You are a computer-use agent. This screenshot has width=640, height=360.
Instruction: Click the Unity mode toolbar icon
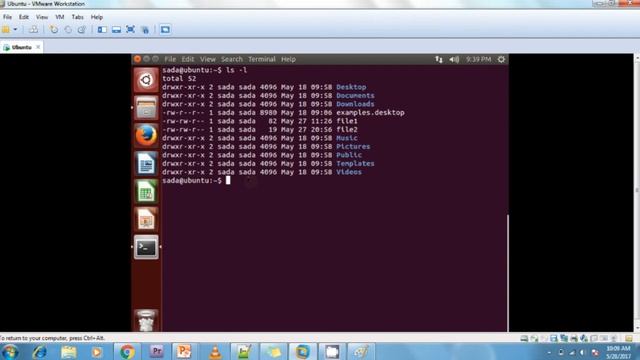[145, 29]
